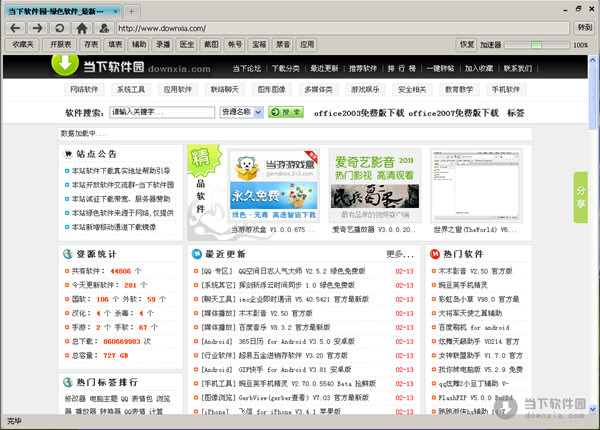Click the 热门标签排行 globe icon
The width and height of the screenshot is (600, 430).
click(x=68, y=382)
